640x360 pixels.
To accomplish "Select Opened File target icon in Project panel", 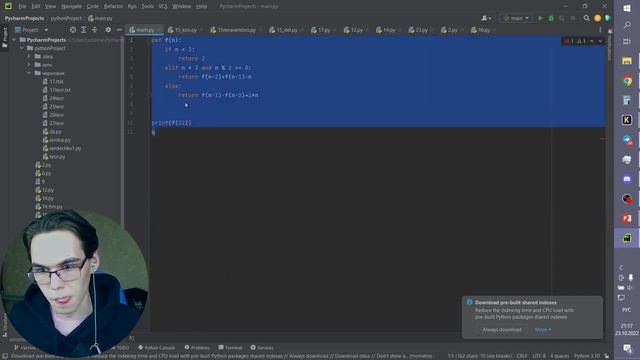I will point(73,30).
